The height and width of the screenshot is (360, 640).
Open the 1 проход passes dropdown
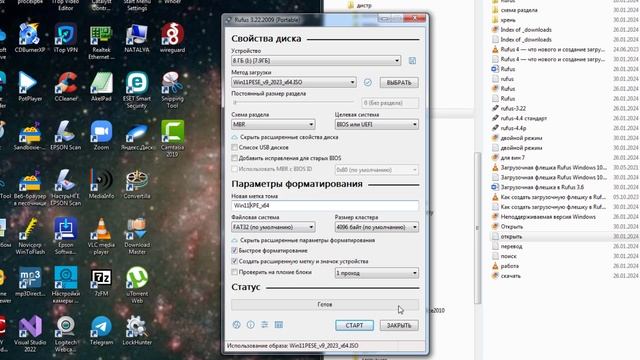377,273
